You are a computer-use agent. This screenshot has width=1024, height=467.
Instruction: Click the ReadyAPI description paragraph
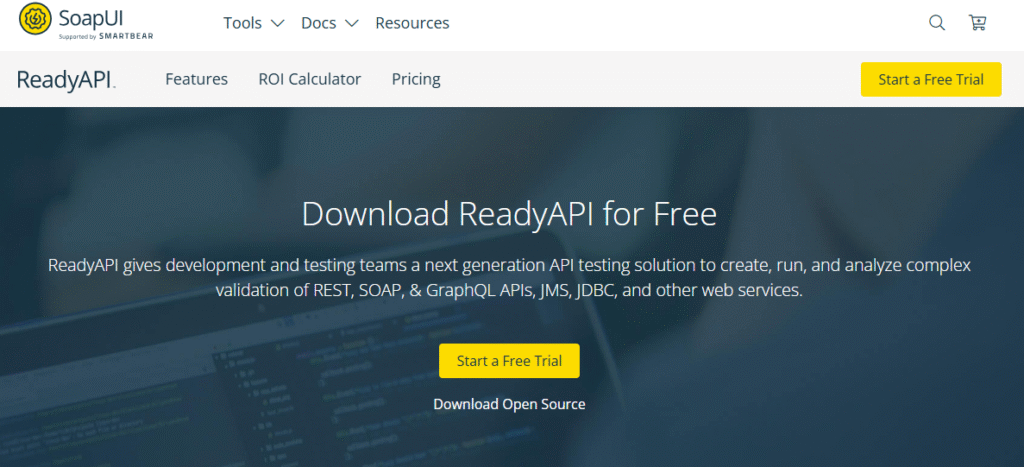509,278
